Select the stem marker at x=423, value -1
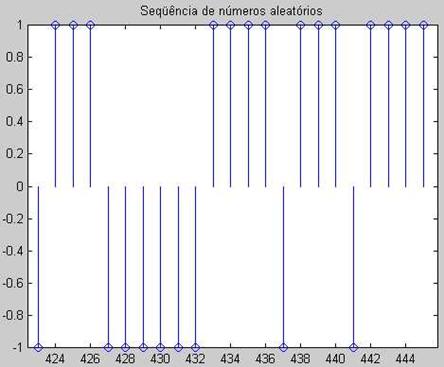Screen dimensions: 444x367 tap(38, 348)
